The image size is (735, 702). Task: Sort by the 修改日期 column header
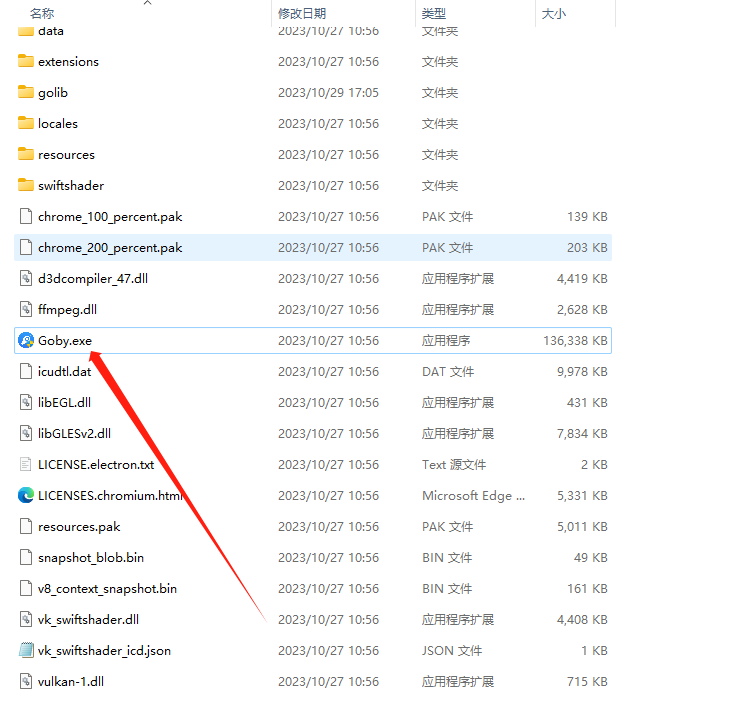[302, 14]
